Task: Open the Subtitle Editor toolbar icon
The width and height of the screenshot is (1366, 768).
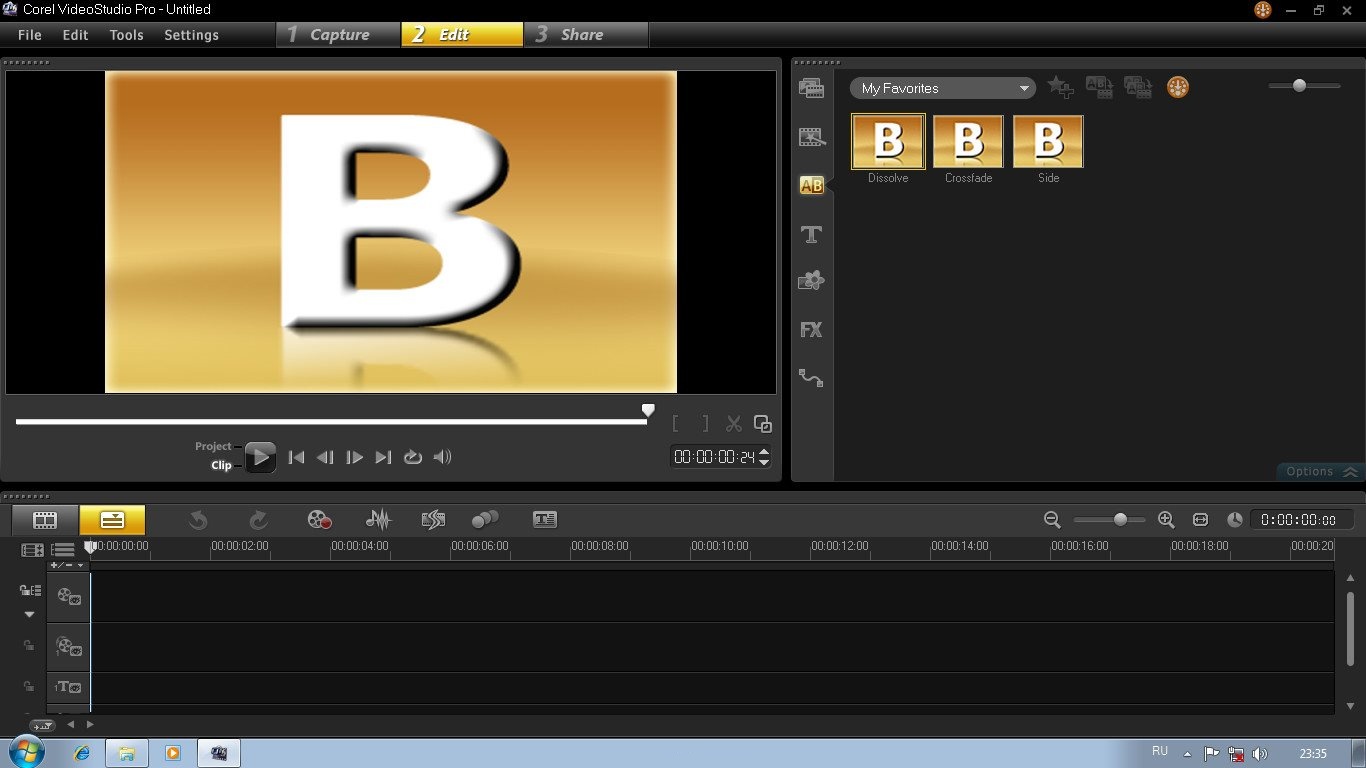Action: 544,519
